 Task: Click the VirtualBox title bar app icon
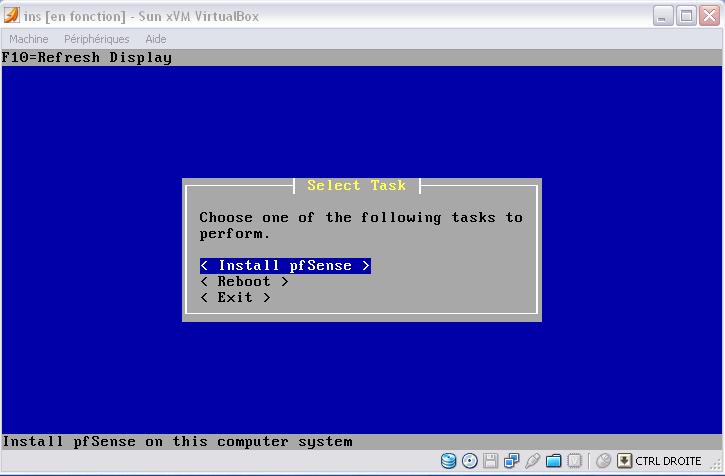13,15
